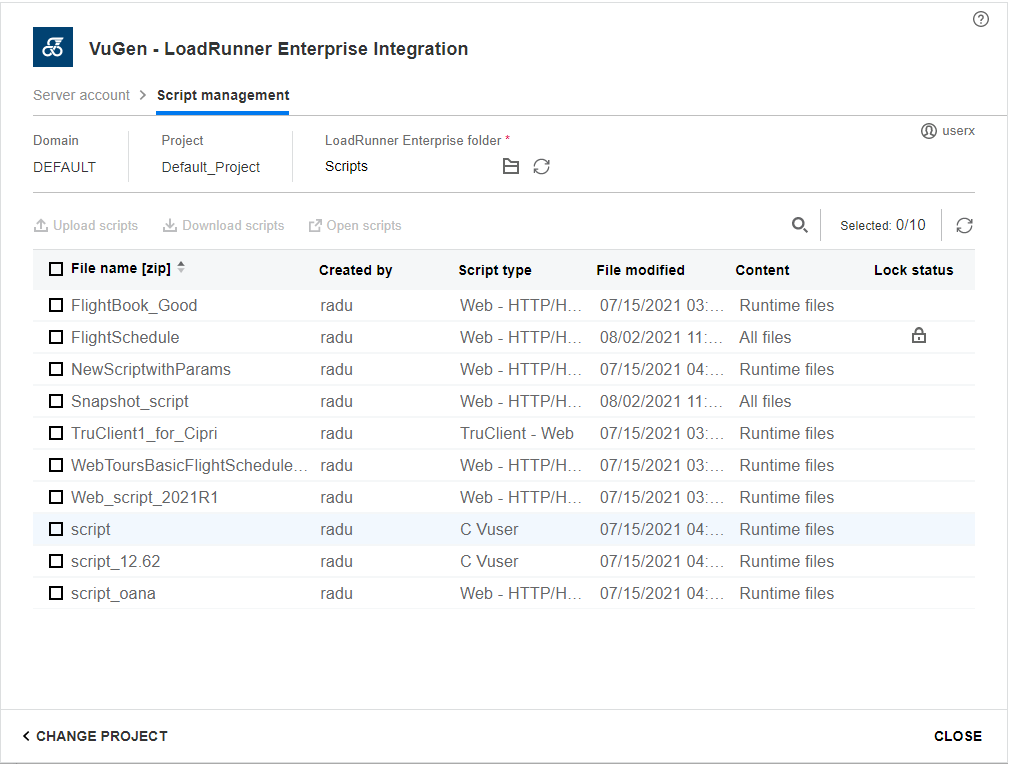Click the Upload scripts button
1009x764 pixels.
86,226
